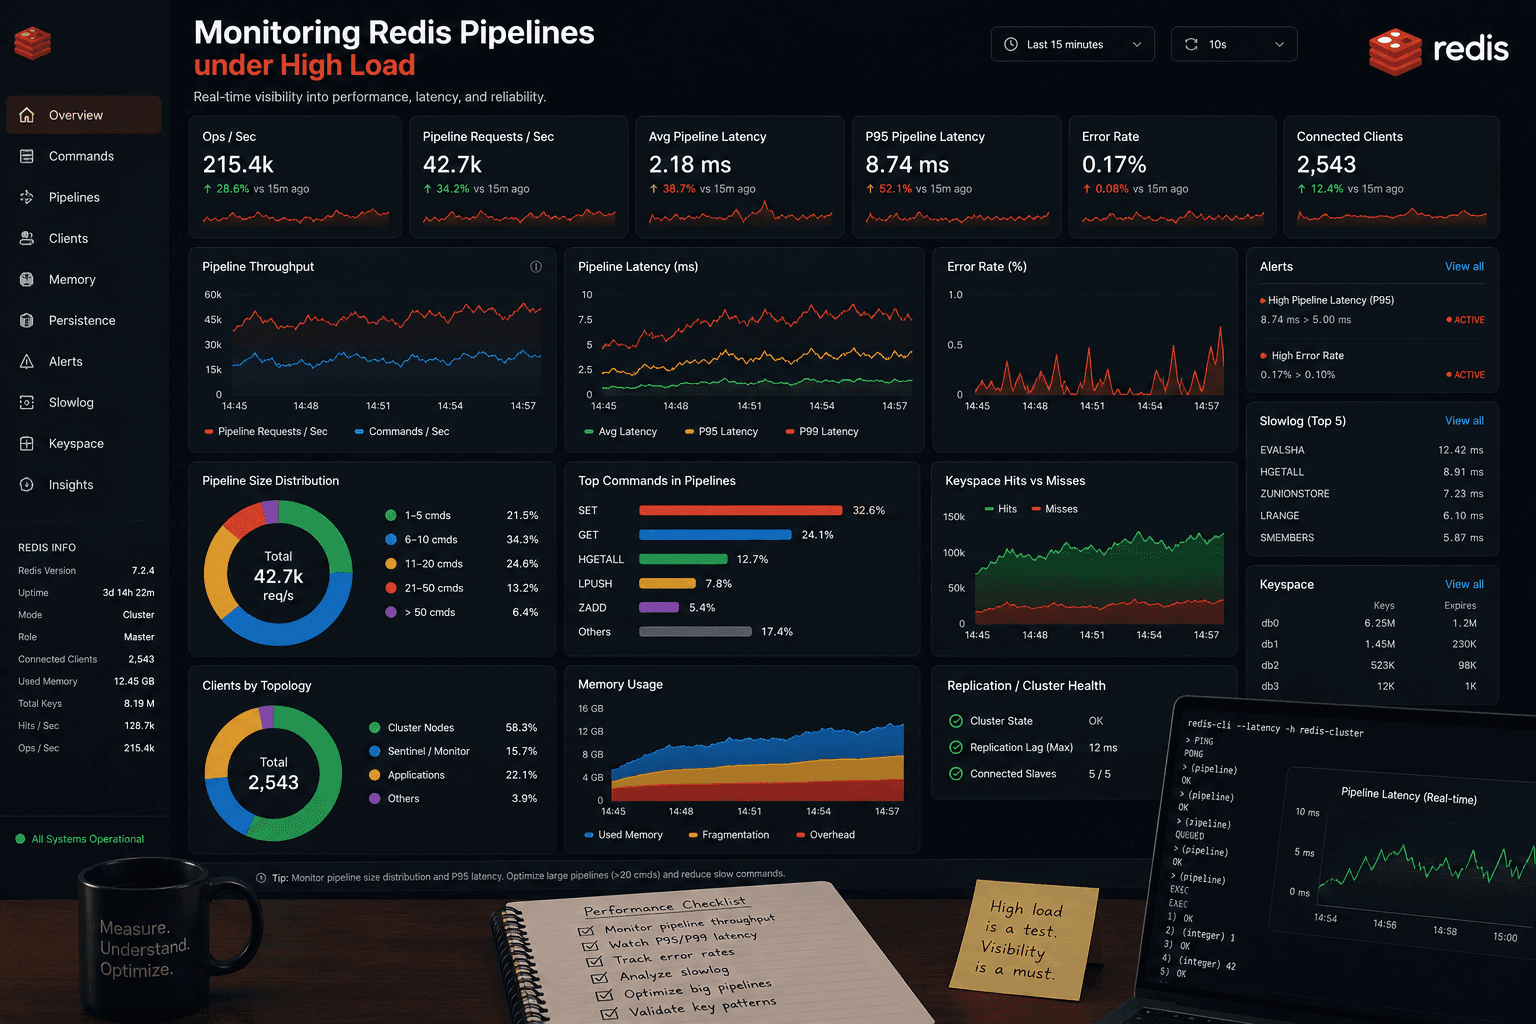Click the green All Systems Operational status dot
The width and height of the screenshot is (1536, 1024).
point(20,839)
